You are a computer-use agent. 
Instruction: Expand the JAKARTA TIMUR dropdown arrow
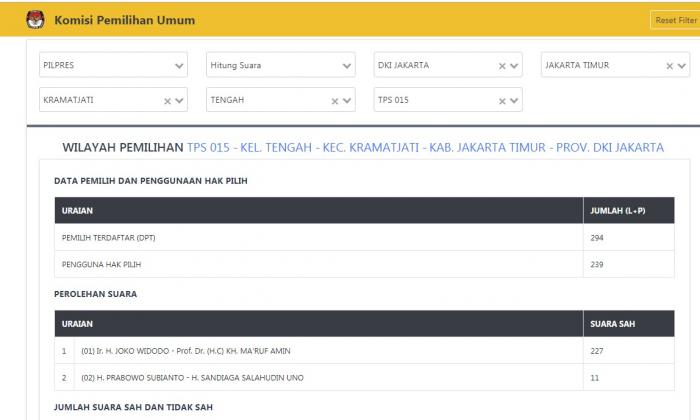683,66
